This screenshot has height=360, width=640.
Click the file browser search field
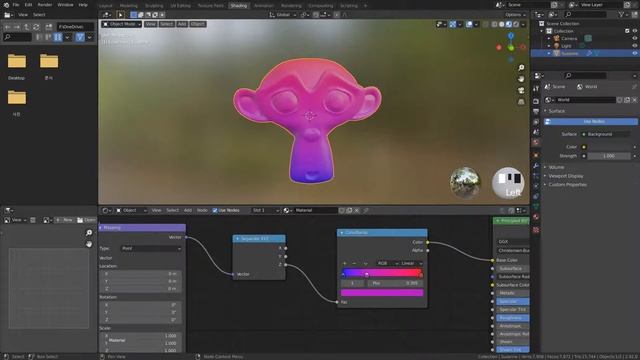point(17,37)
